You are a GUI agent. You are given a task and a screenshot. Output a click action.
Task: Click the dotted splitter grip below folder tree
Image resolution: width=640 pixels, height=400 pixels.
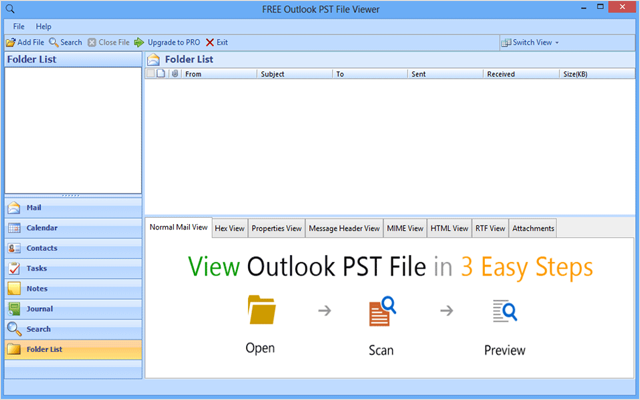click(x=71, y=196)
